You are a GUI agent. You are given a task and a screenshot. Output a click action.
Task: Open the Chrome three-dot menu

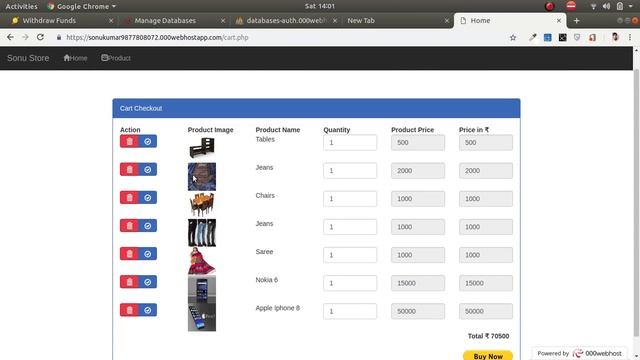tap(630, 38)
